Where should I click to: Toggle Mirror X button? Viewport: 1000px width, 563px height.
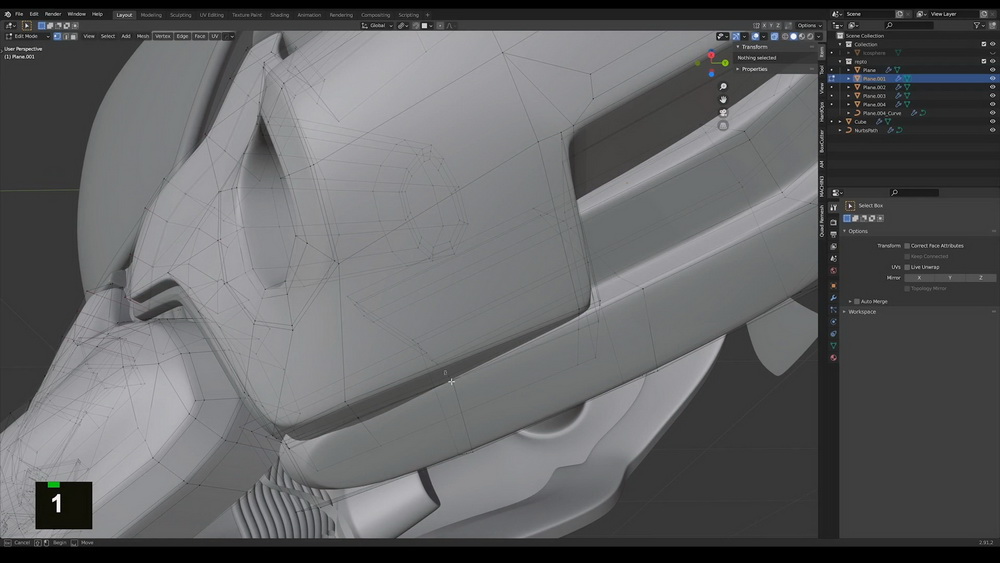[x=919, y=278]
